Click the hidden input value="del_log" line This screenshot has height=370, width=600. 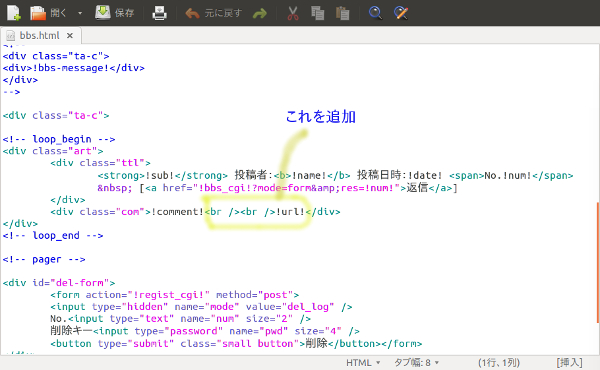tap(201, 307)
